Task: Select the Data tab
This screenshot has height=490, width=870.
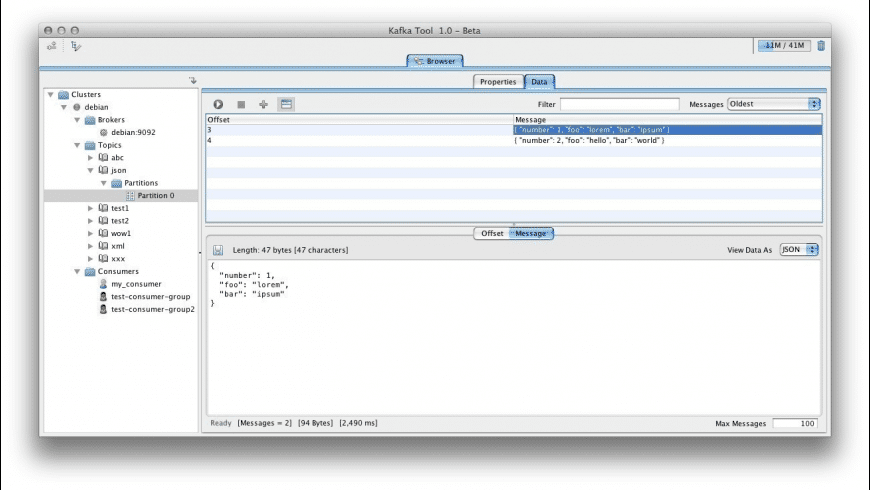Action: pyautogui.click(x=539, y=82)
